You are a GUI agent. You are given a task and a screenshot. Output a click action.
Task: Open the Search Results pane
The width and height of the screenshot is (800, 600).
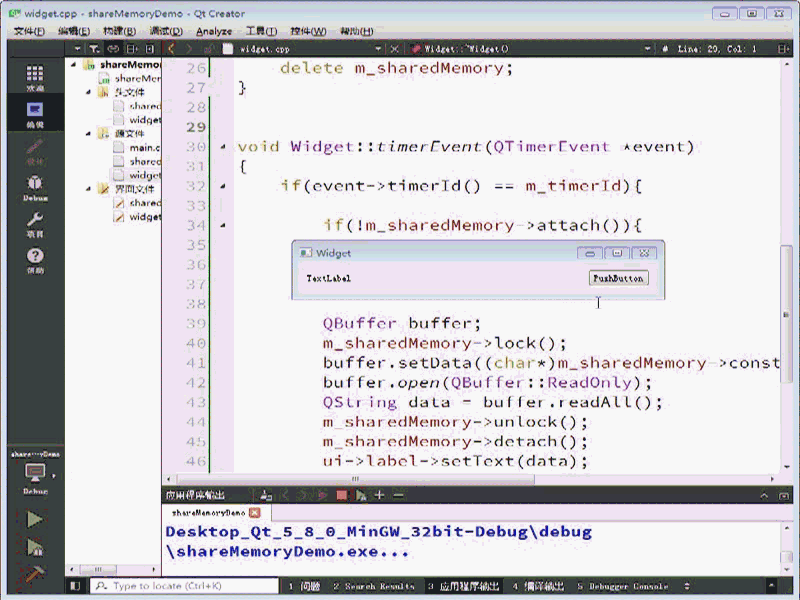tap(374, 586)
